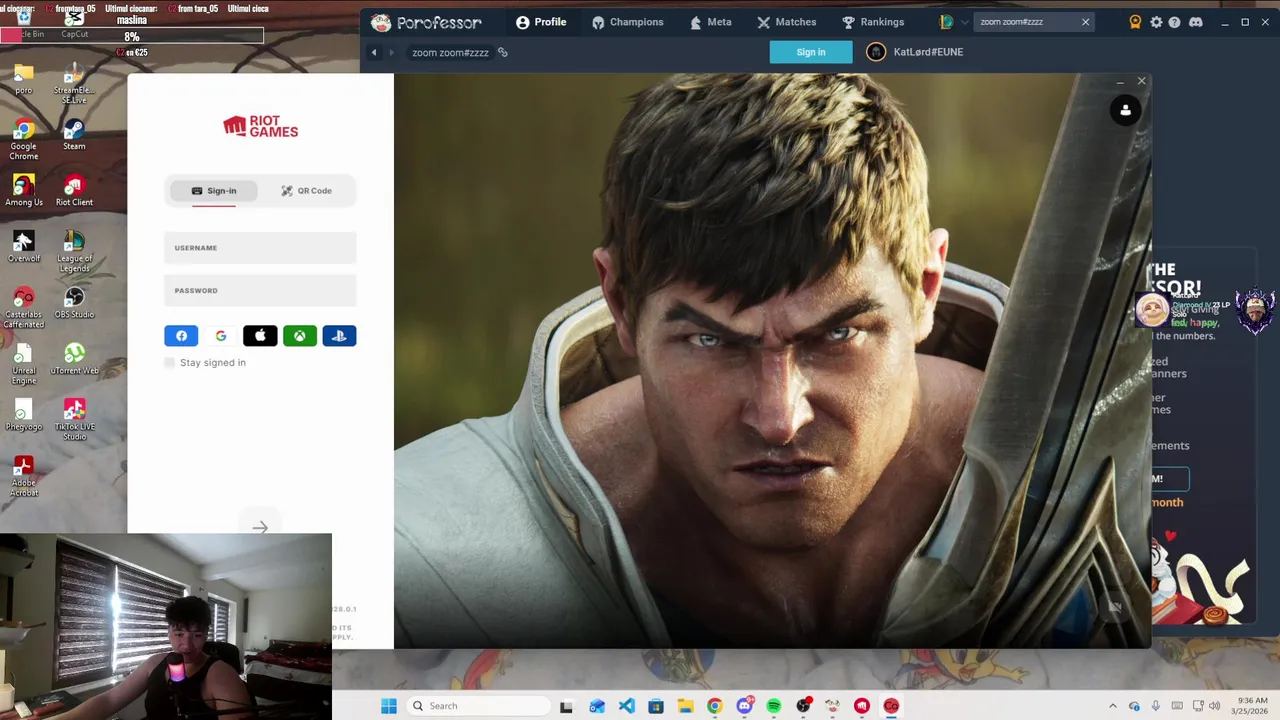
Task: Open OBS Studio desktop shortcut
Action: (x=74, y=302)
